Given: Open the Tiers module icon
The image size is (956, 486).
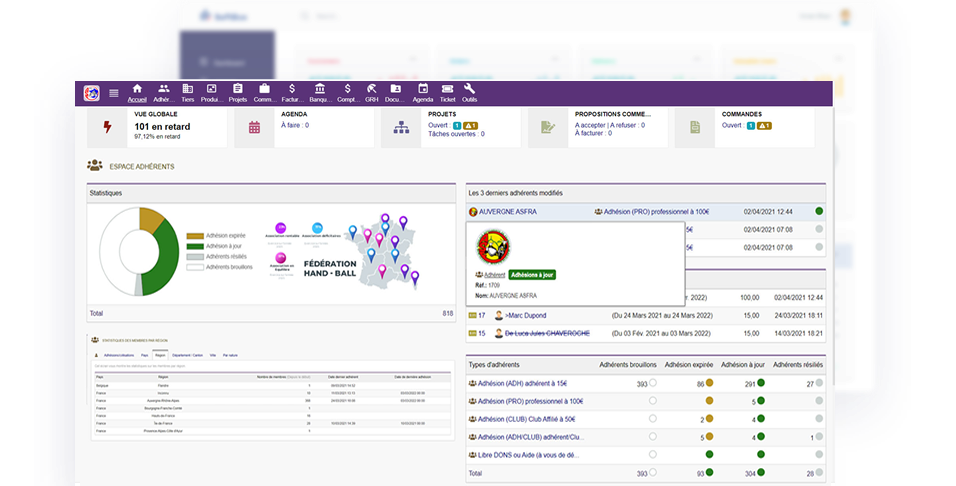Looking at the screenshot, I should (x=187, y=89).
